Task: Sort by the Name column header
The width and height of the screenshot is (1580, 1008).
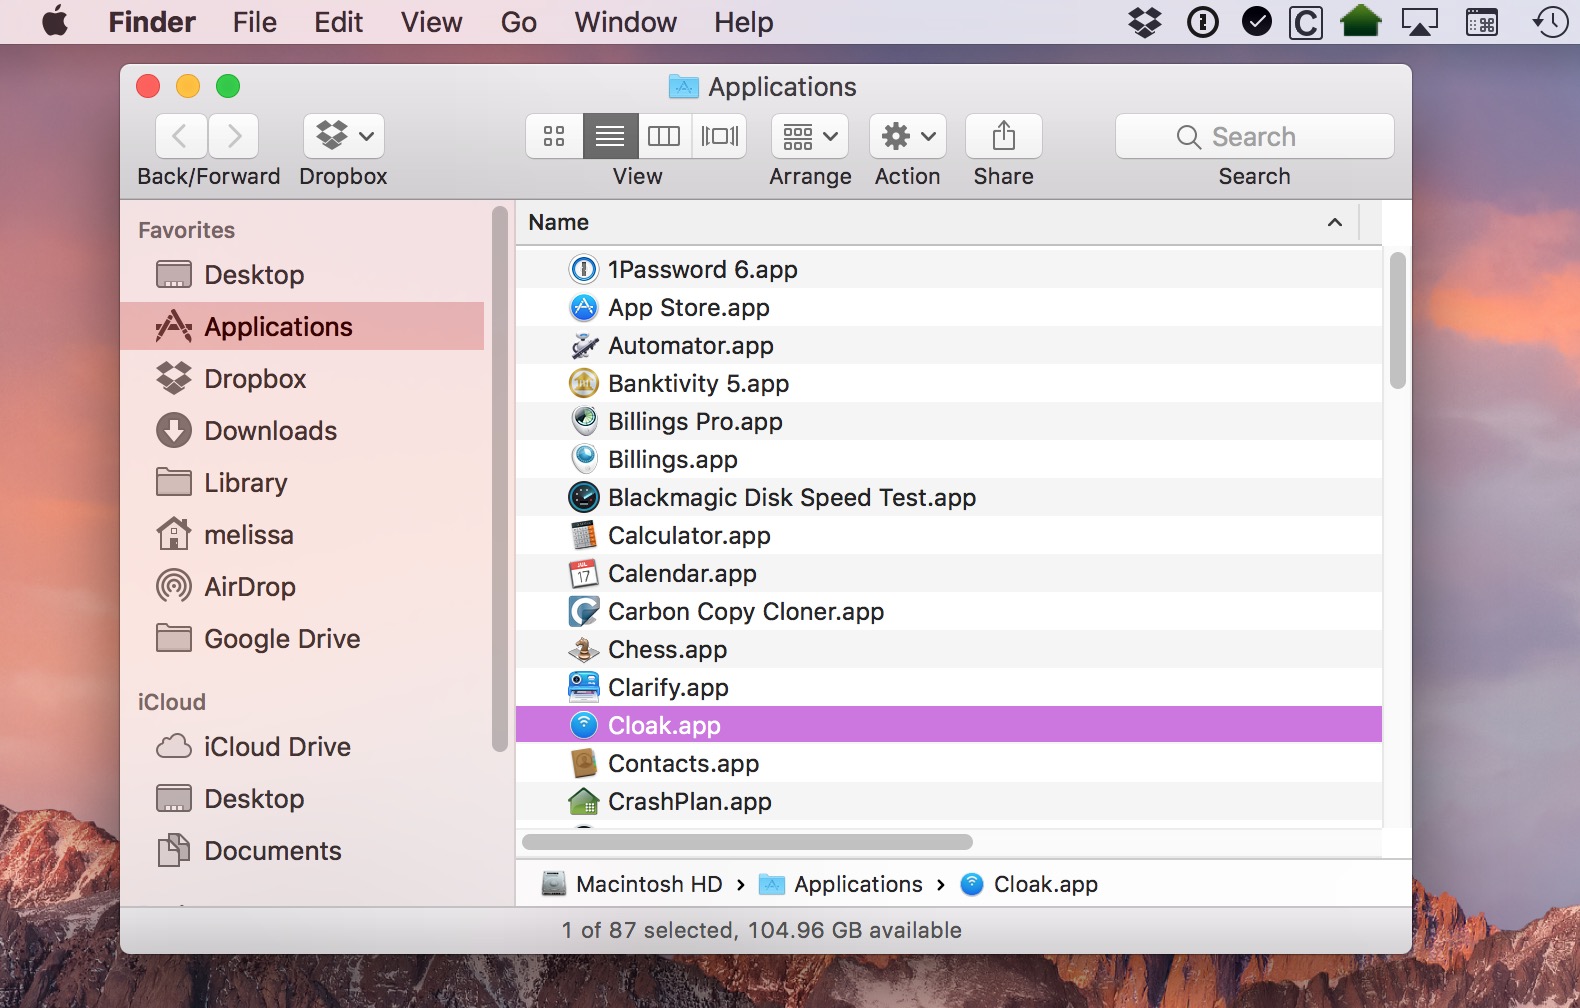Action: tap(938, 222)
